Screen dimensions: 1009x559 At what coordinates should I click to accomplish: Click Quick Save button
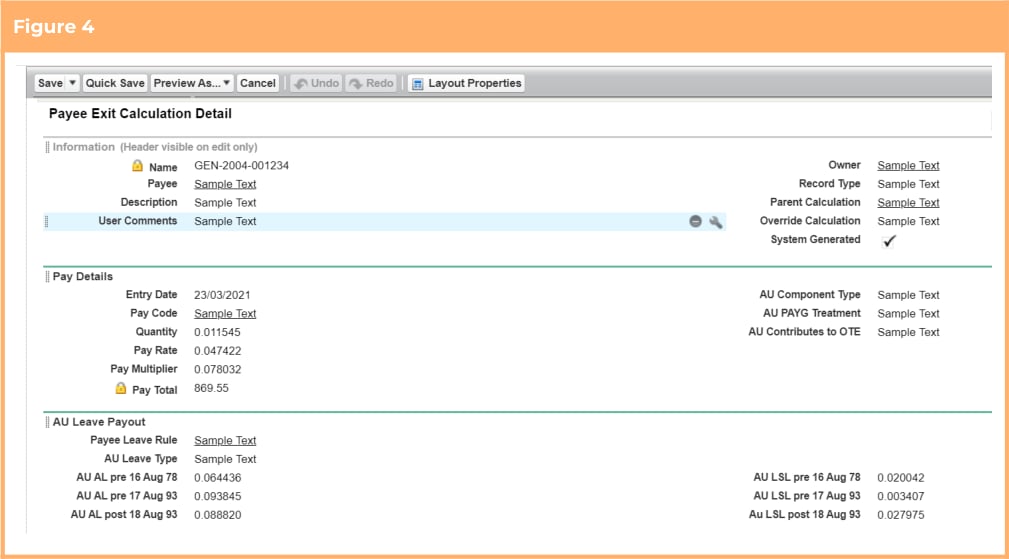[x=115, y=83]
